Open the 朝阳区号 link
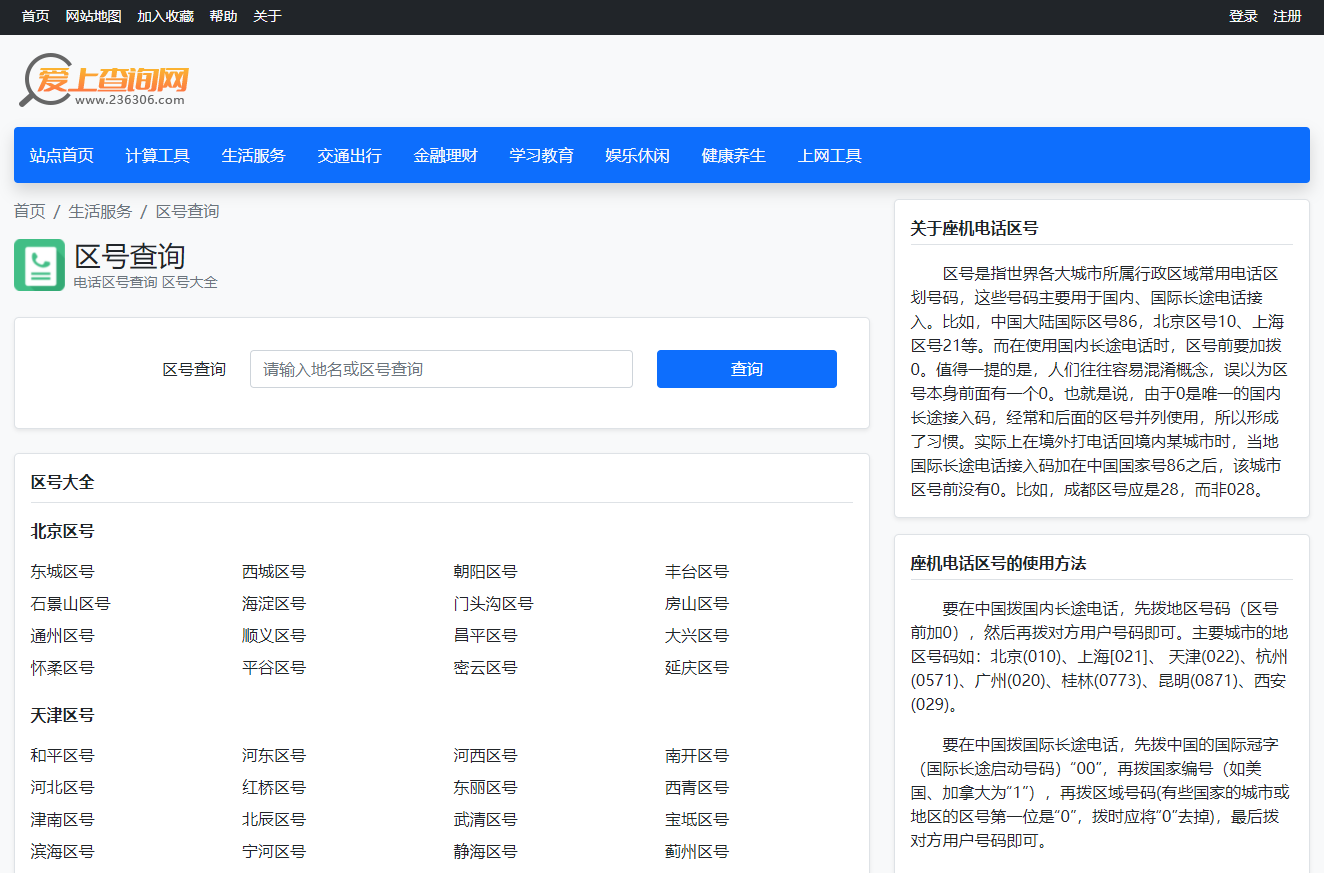The height and width of the screenshot is (873, 1324). tap(485, 572)
